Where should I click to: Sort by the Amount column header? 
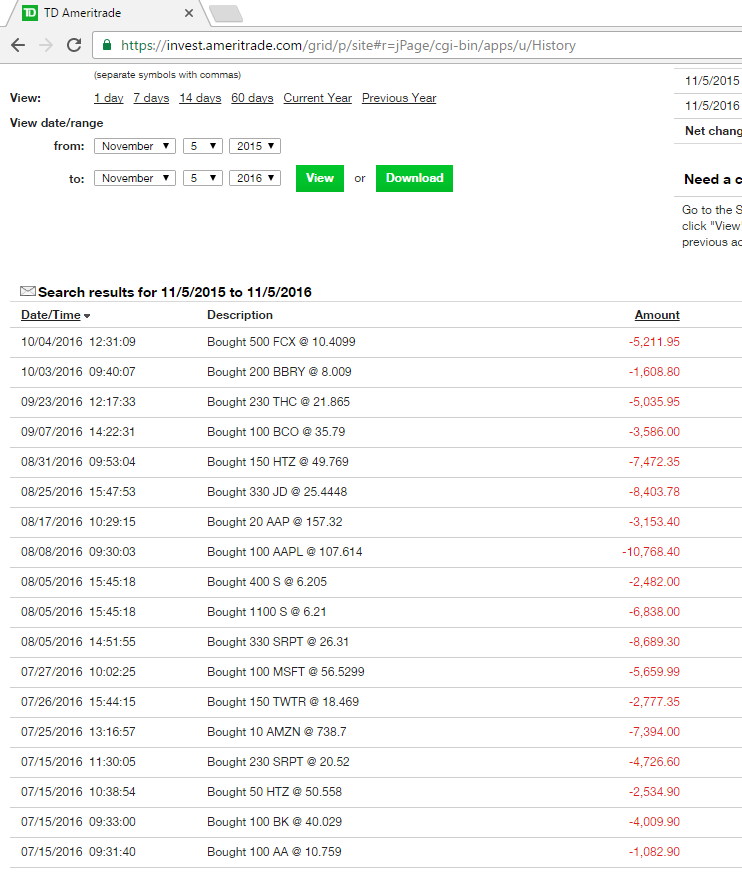tap(657, 315)
